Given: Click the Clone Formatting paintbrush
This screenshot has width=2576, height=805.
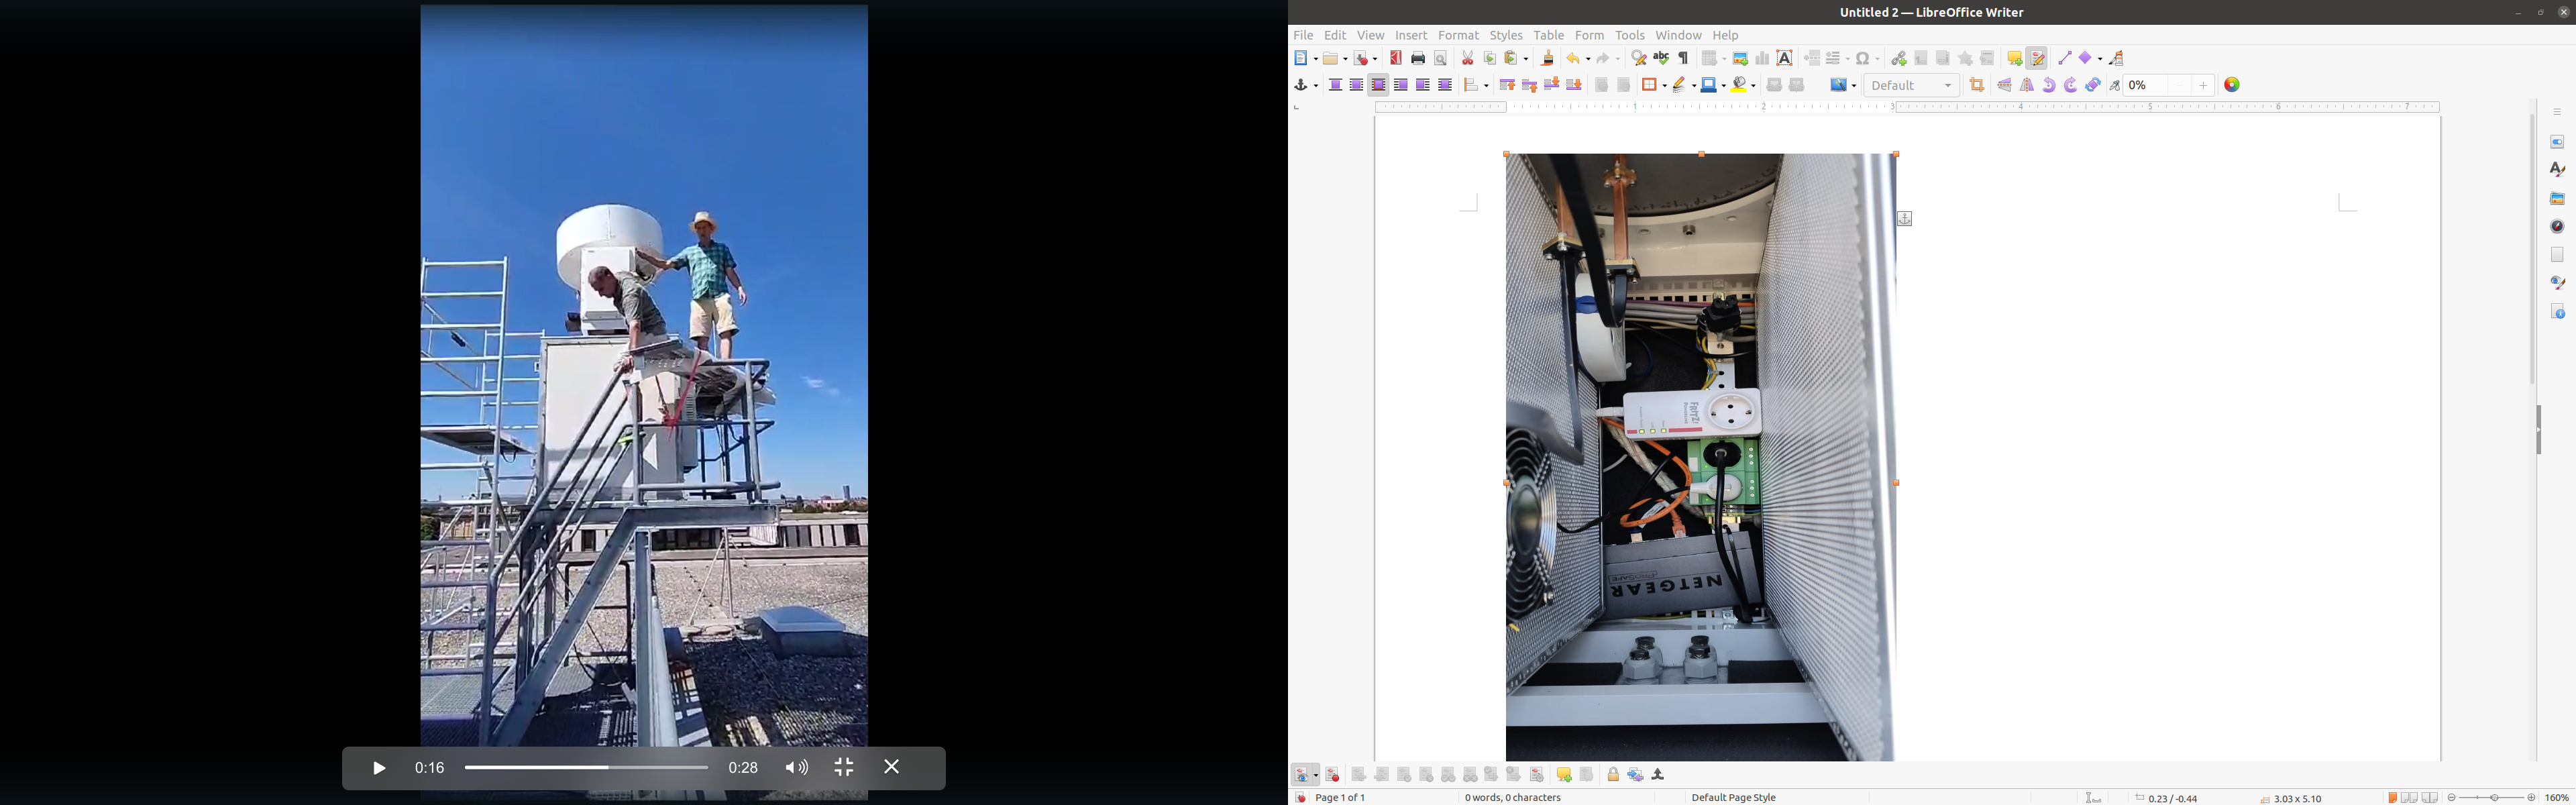Looking at the screenshot, I should click(x=1548, y=58).
